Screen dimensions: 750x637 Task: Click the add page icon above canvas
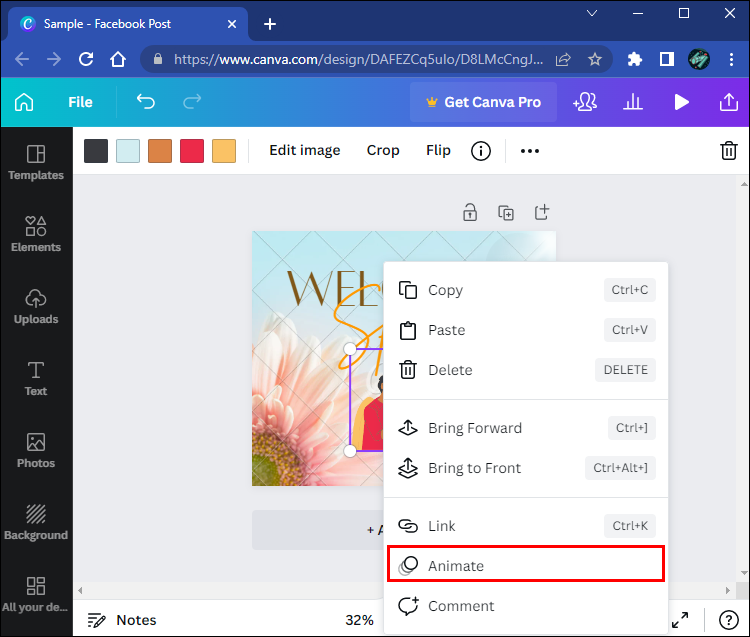click(x=541, y=212)
